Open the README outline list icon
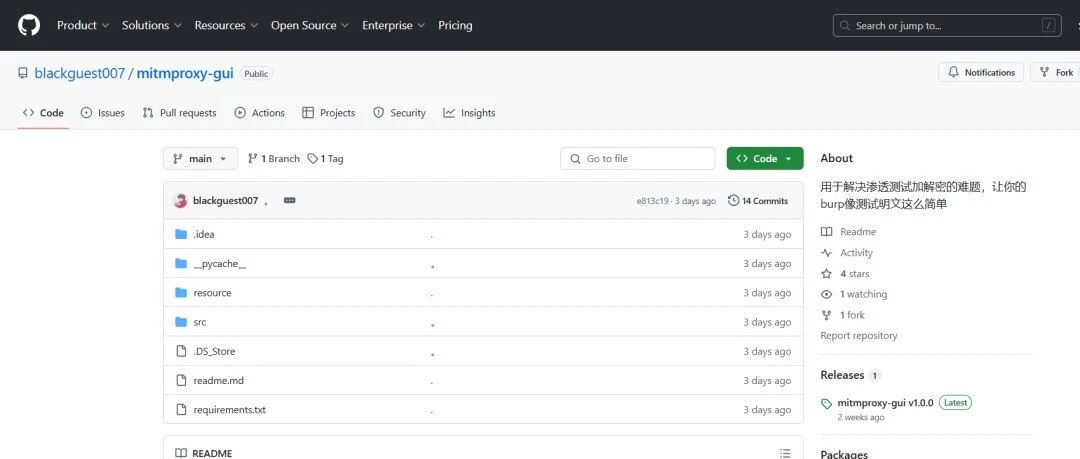The width and height of the screenshot is (1080, 459). tap(785, 453)
